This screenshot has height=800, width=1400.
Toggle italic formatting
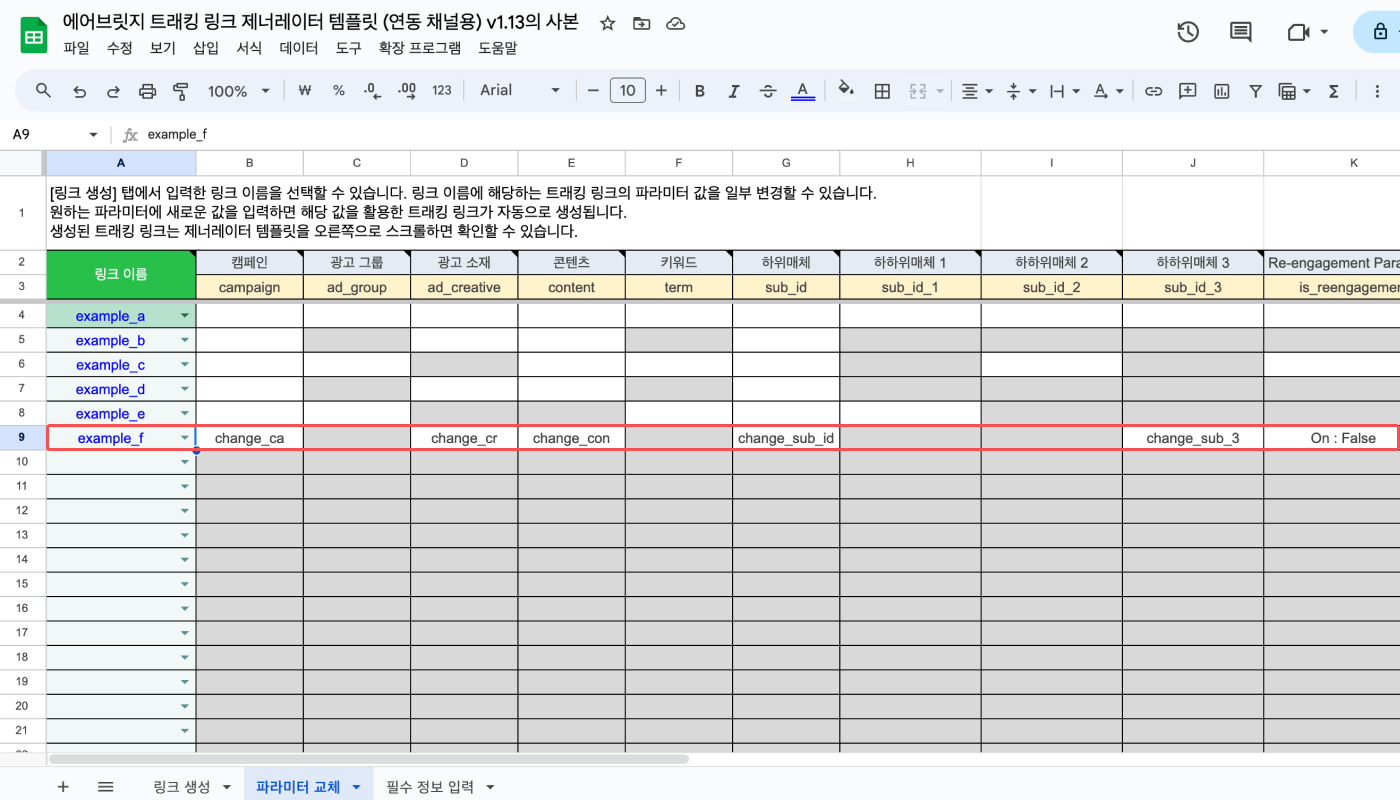734,91
